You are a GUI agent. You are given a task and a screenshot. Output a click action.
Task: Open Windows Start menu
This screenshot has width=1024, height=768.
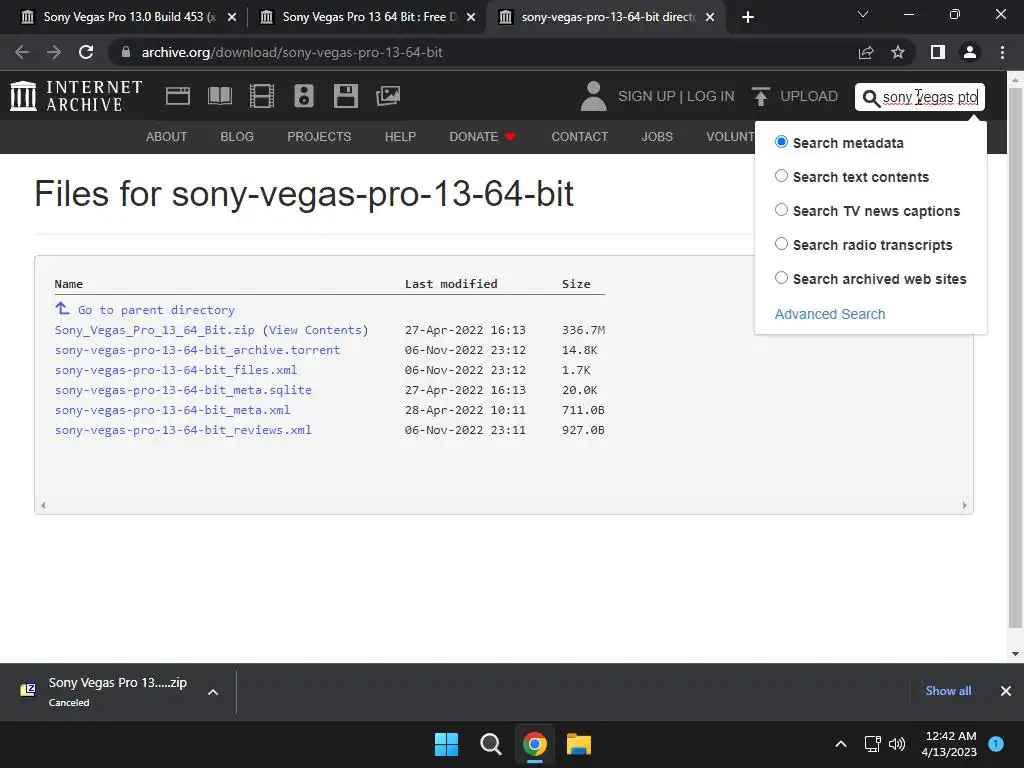pos(447,744)
